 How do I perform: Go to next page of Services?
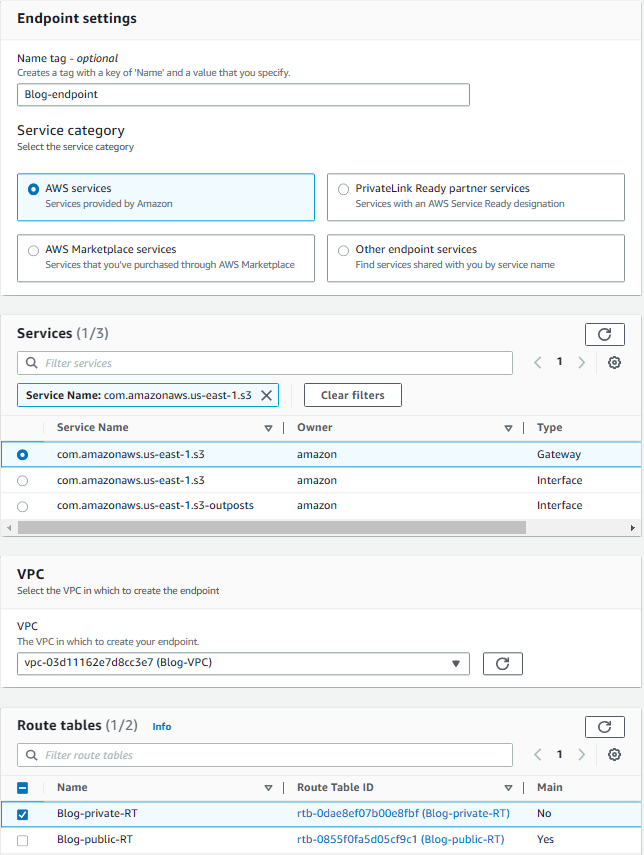tap(582, 363)
